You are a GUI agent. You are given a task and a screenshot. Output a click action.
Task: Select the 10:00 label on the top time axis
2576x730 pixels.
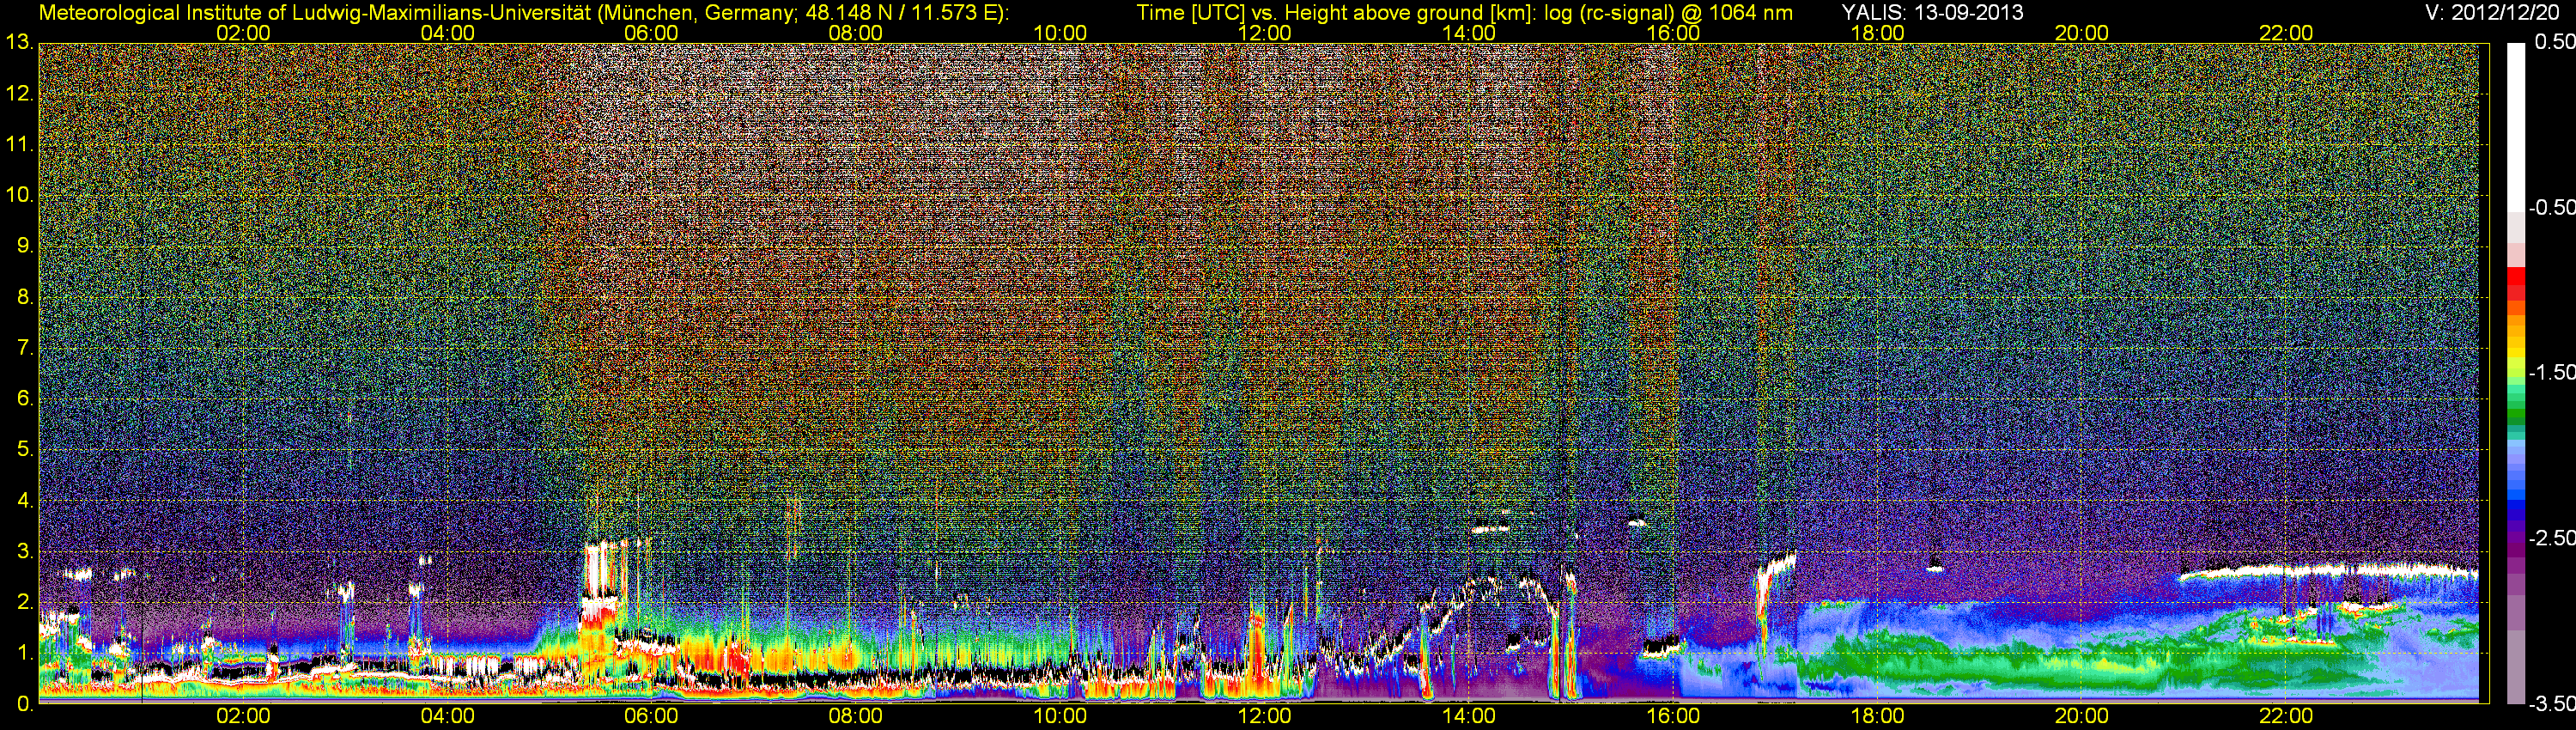1060,33
